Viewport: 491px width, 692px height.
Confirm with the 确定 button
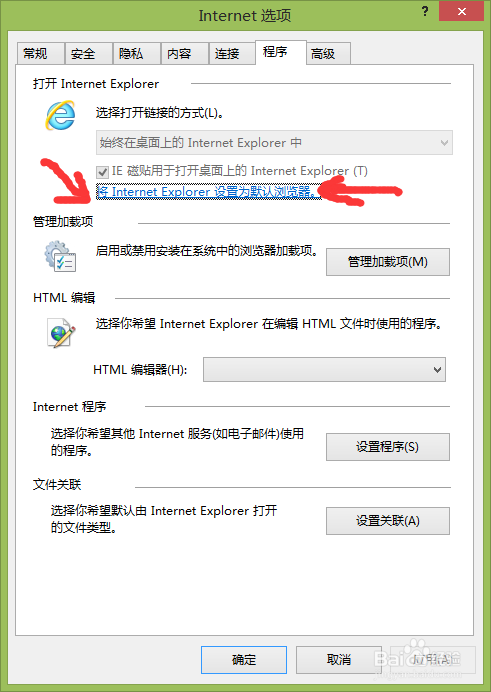click(244, 660)
